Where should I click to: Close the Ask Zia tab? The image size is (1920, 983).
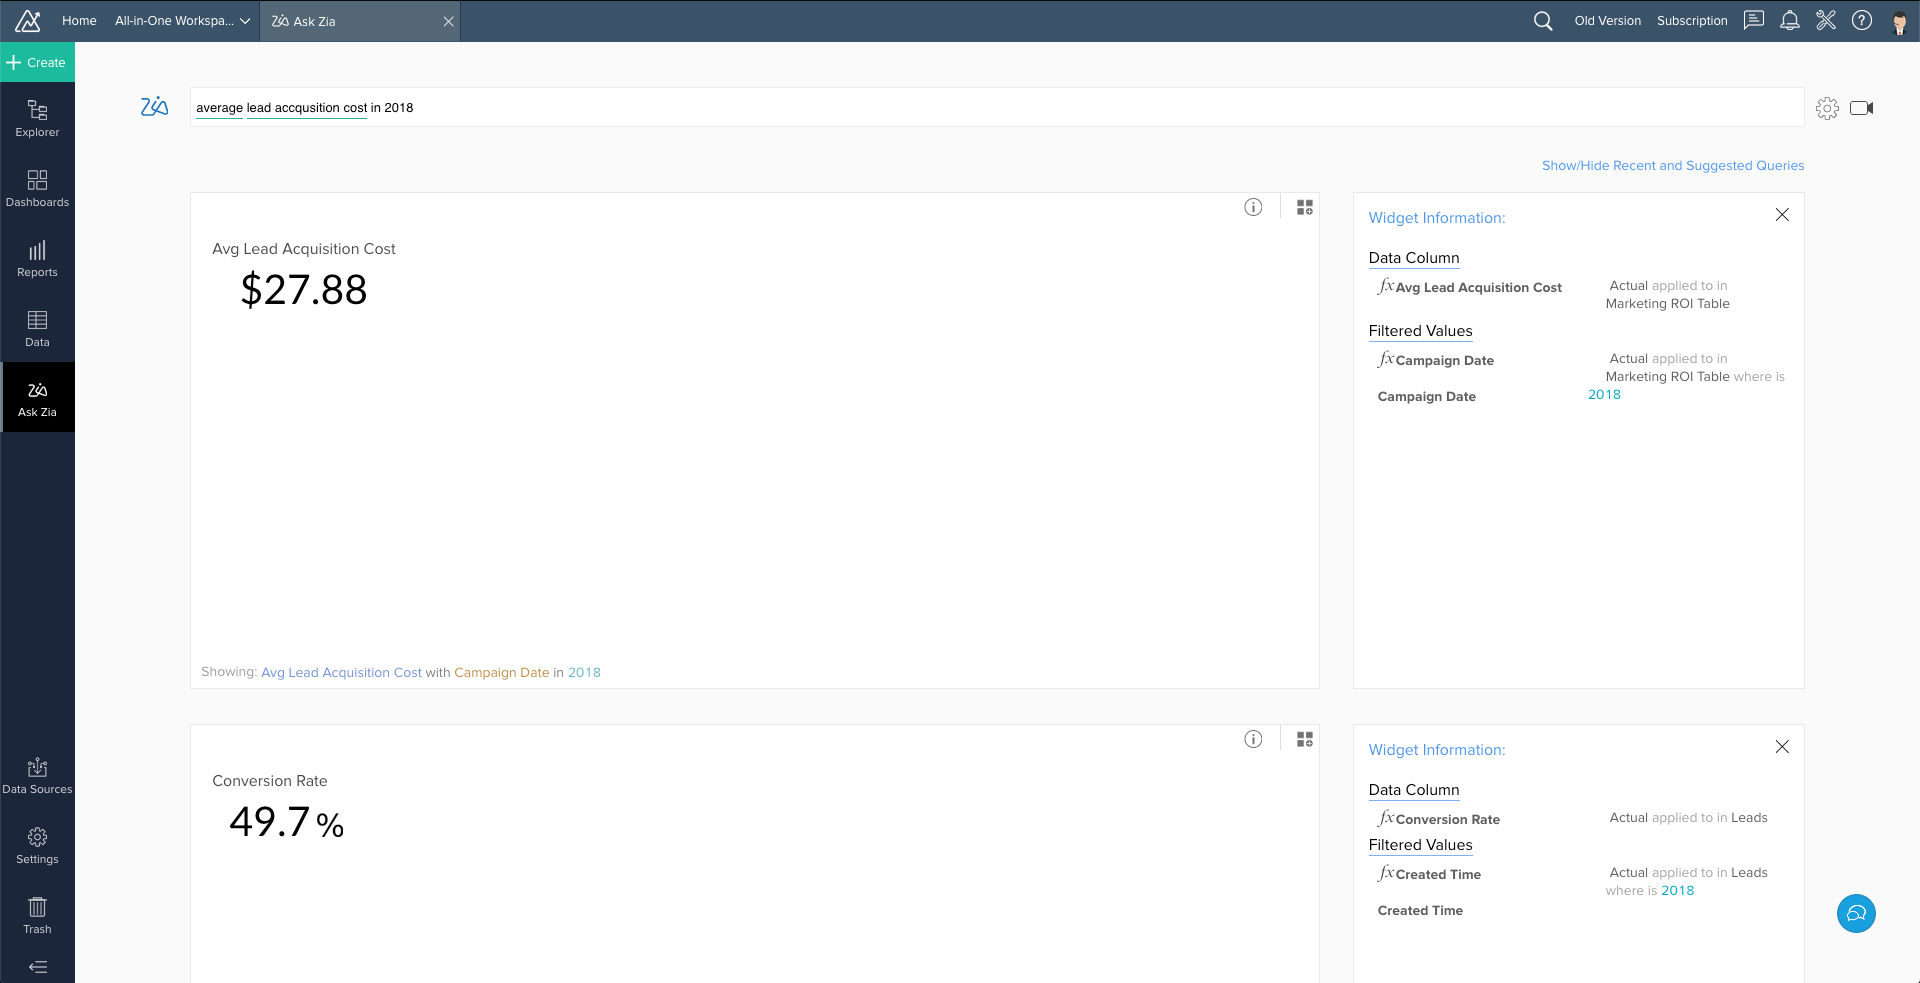pyautogui.click(x=448, y=21)
